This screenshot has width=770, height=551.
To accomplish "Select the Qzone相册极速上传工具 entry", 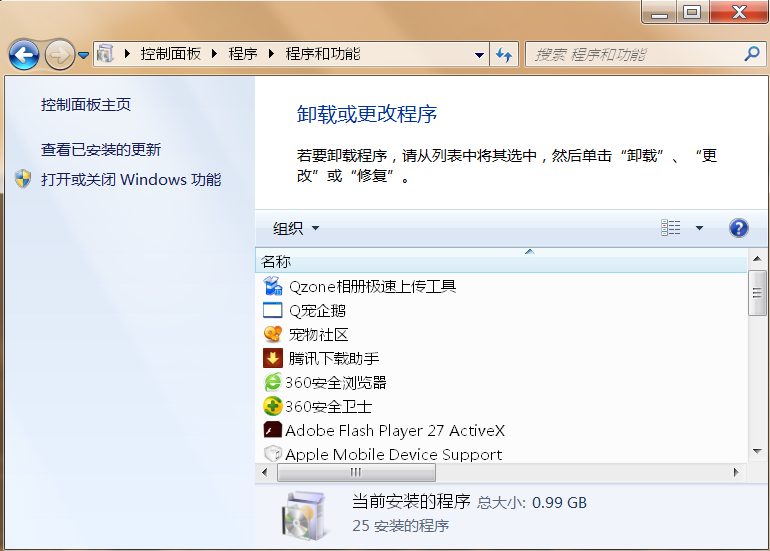I will click(372, 286).
